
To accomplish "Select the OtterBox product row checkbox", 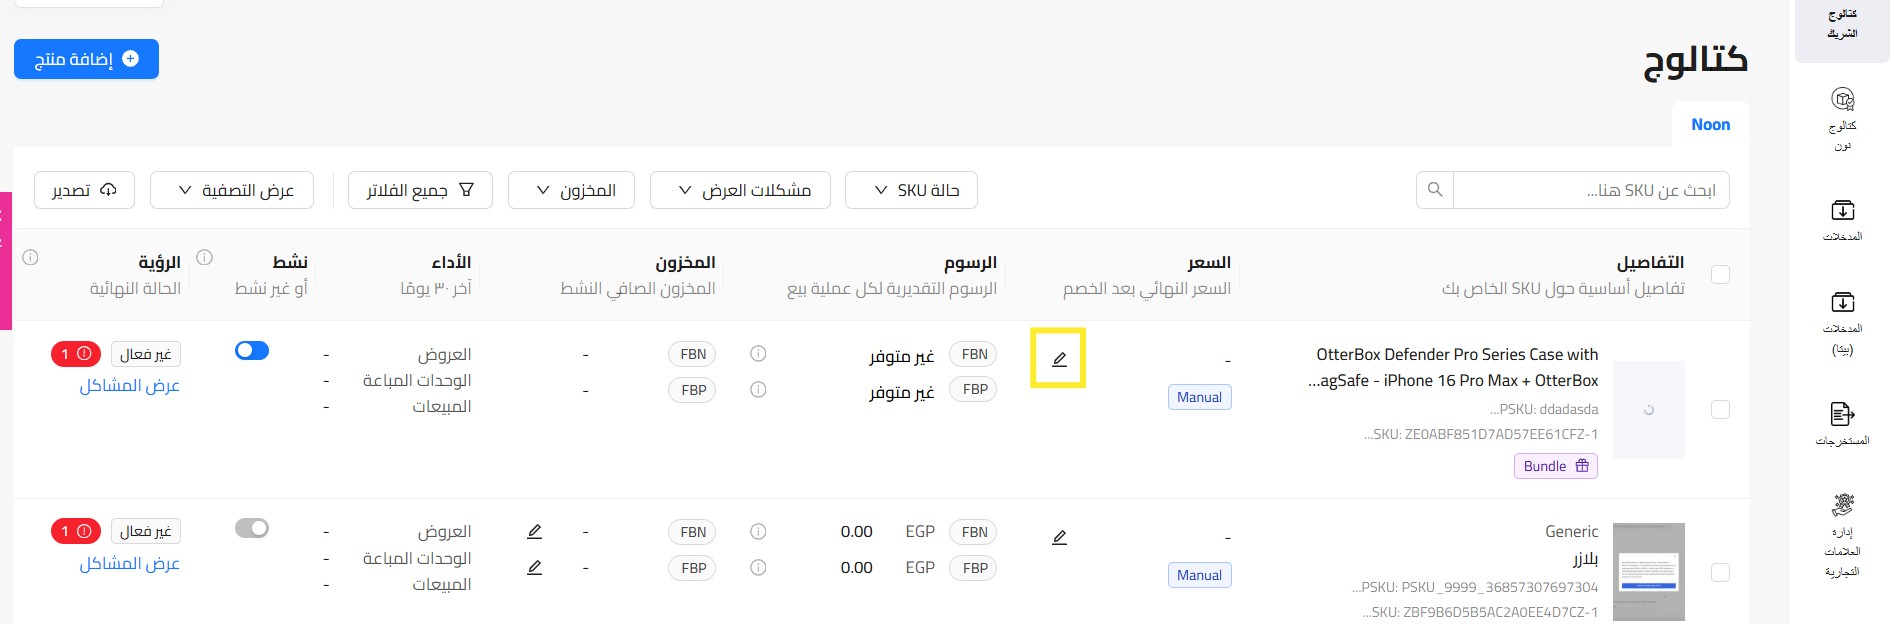I will (1720, 410).
